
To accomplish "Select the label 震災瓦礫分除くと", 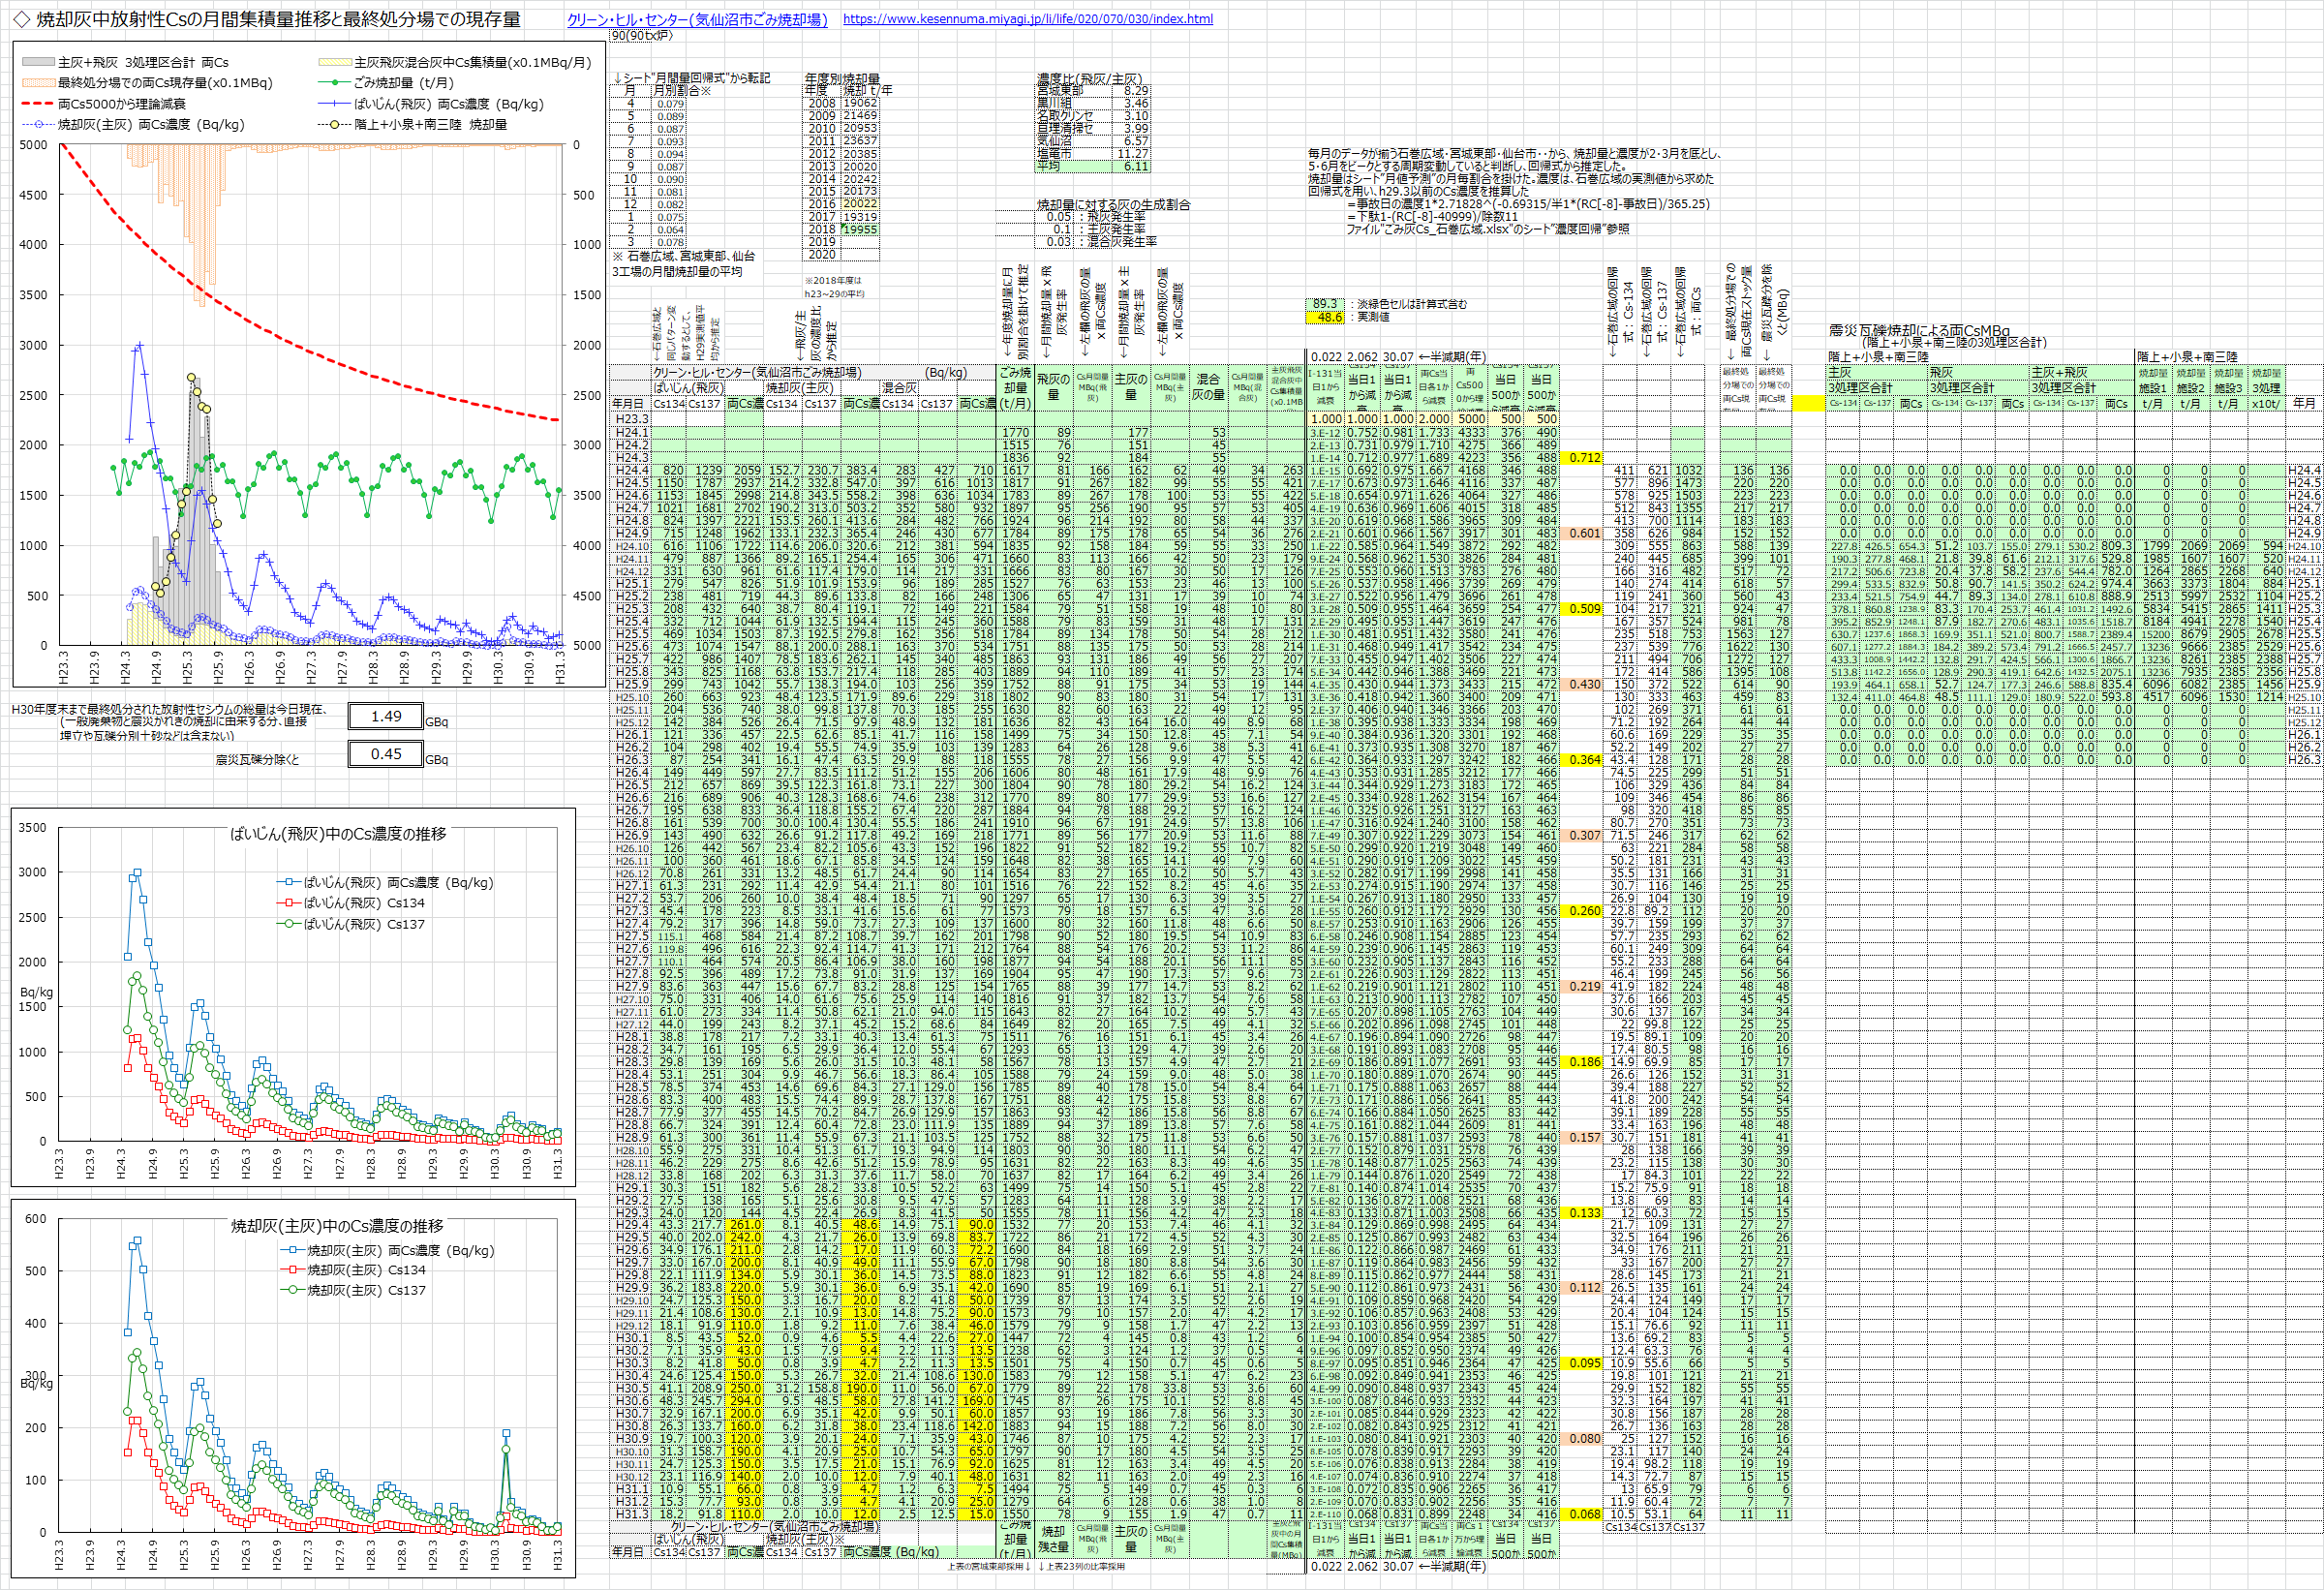I will tap(257, 760).
